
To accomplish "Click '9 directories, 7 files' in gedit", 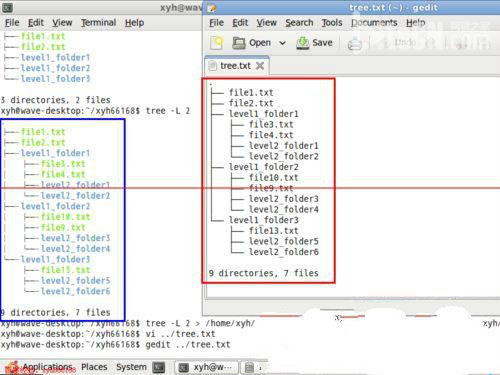I will 263,273.
